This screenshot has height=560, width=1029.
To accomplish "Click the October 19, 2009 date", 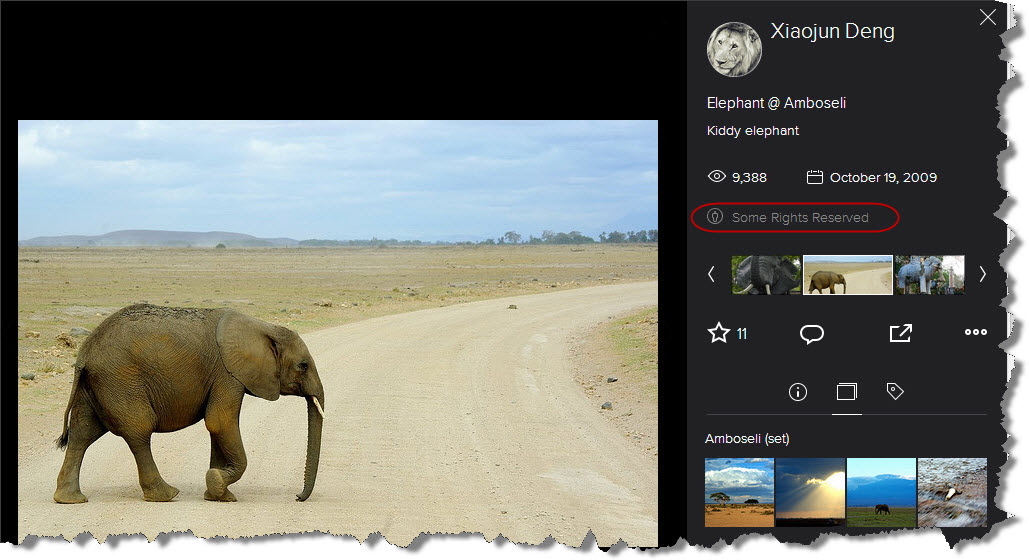I will pyautogui.click(x=883, y=177).
